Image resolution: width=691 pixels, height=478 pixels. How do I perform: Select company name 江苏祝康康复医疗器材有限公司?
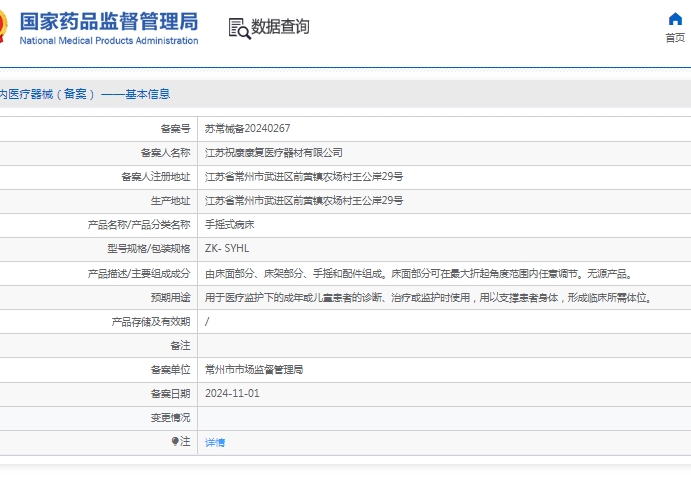coord(274,153)
